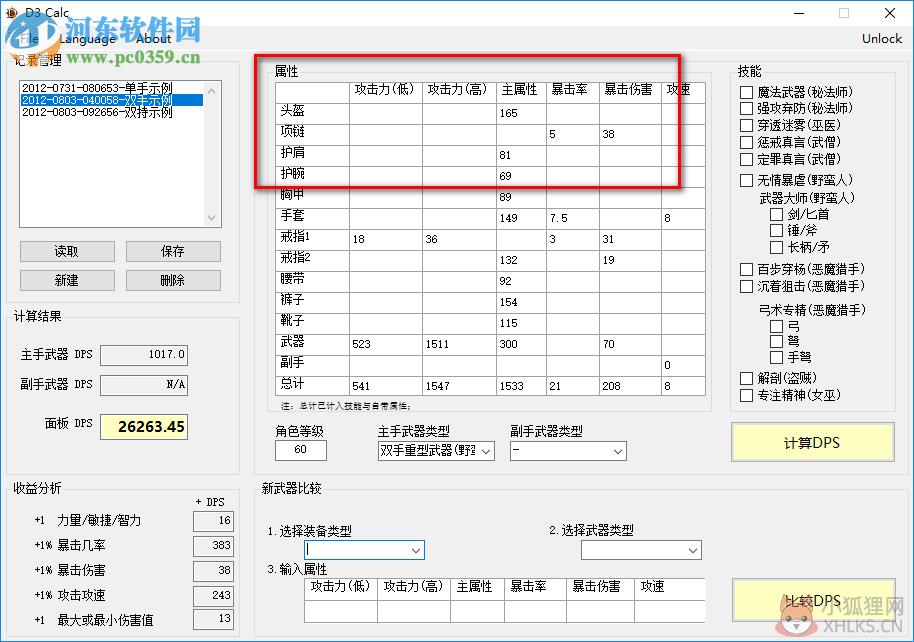Click the 新建 button
Screen dimensions: 914x642
pos(67,280)
